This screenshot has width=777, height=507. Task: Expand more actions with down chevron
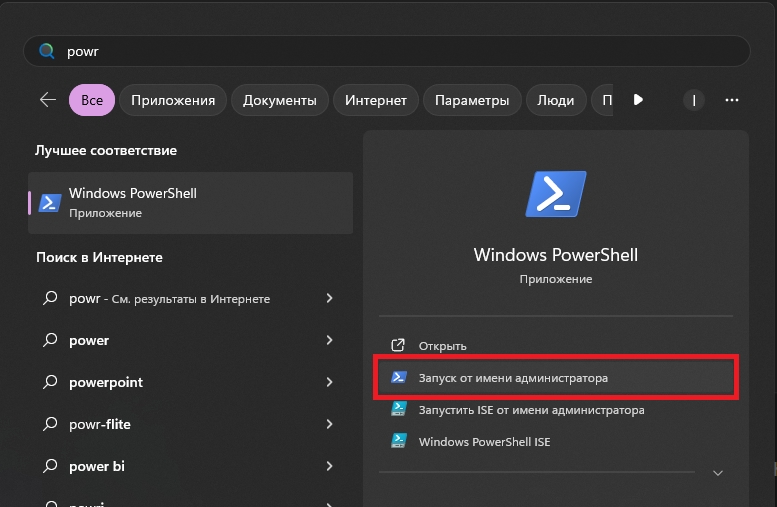click(x=717, y=472)
